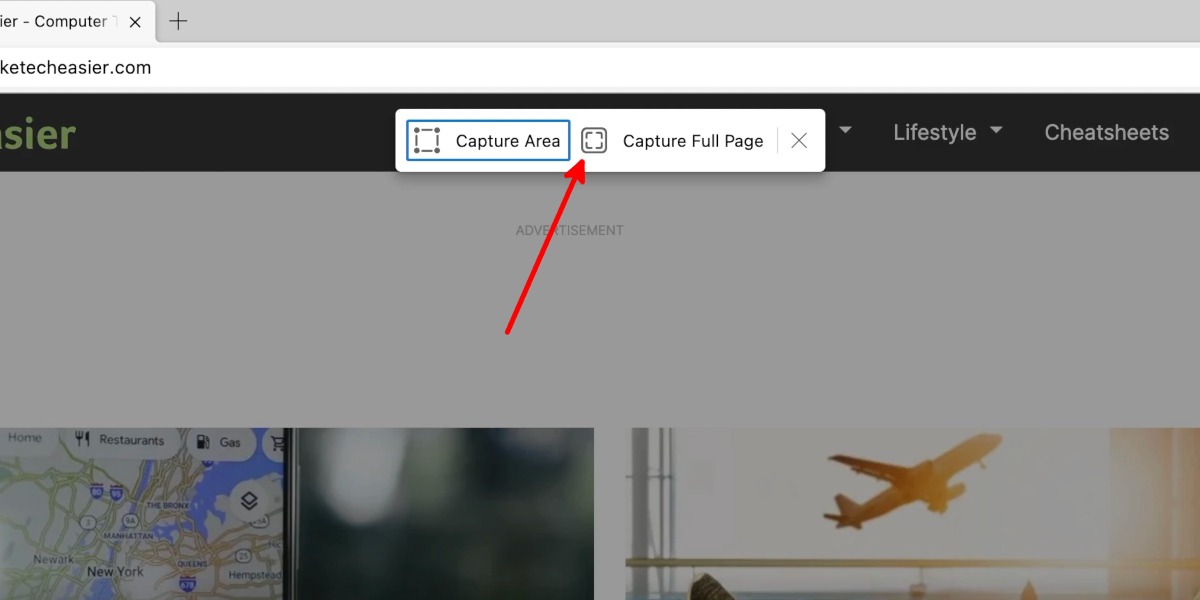Click the Gas pin icon in the map thumbnail

point(204,440)
